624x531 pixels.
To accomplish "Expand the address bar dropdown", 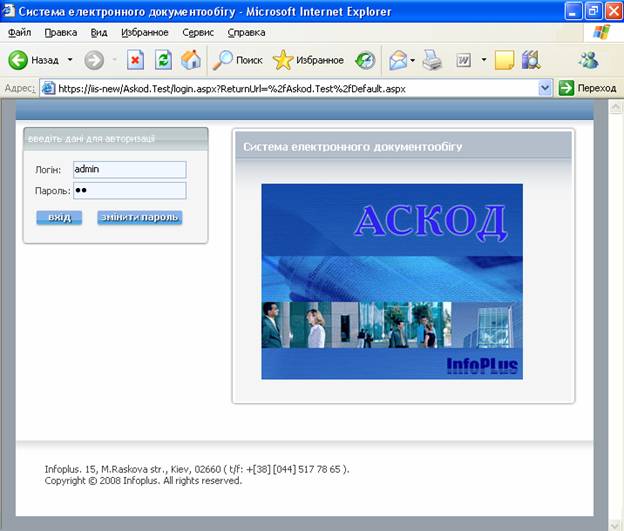I will click(x=545, y=88).
